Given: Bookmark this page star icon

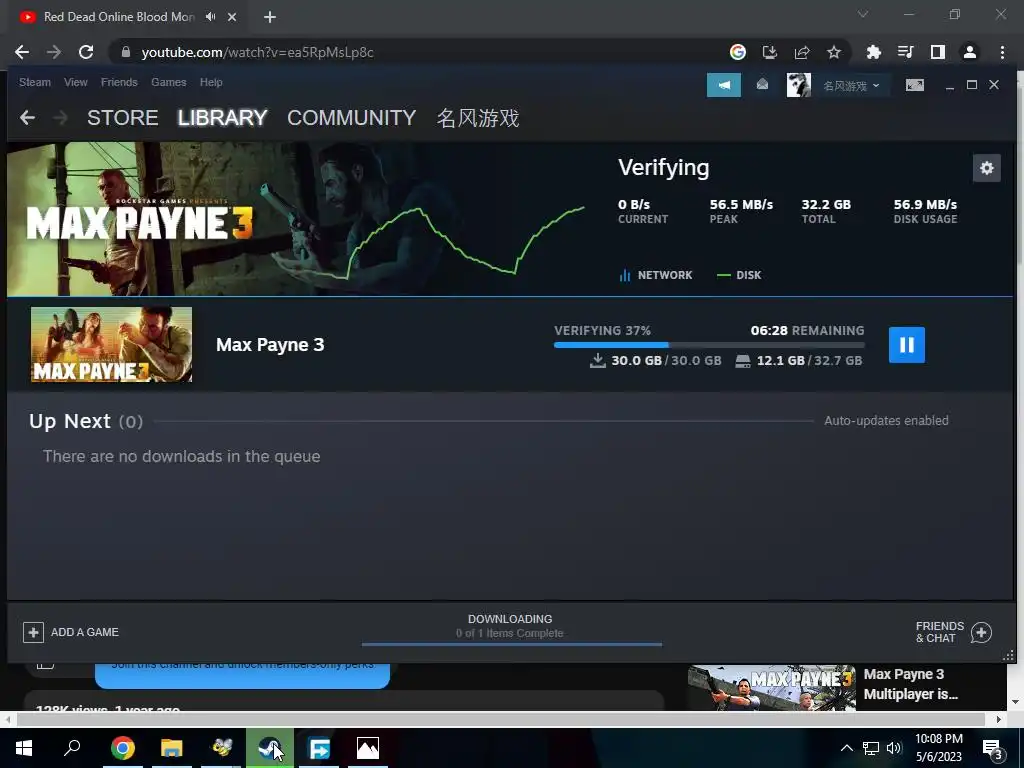Looking at the screenshot, I should pos(833,52).
